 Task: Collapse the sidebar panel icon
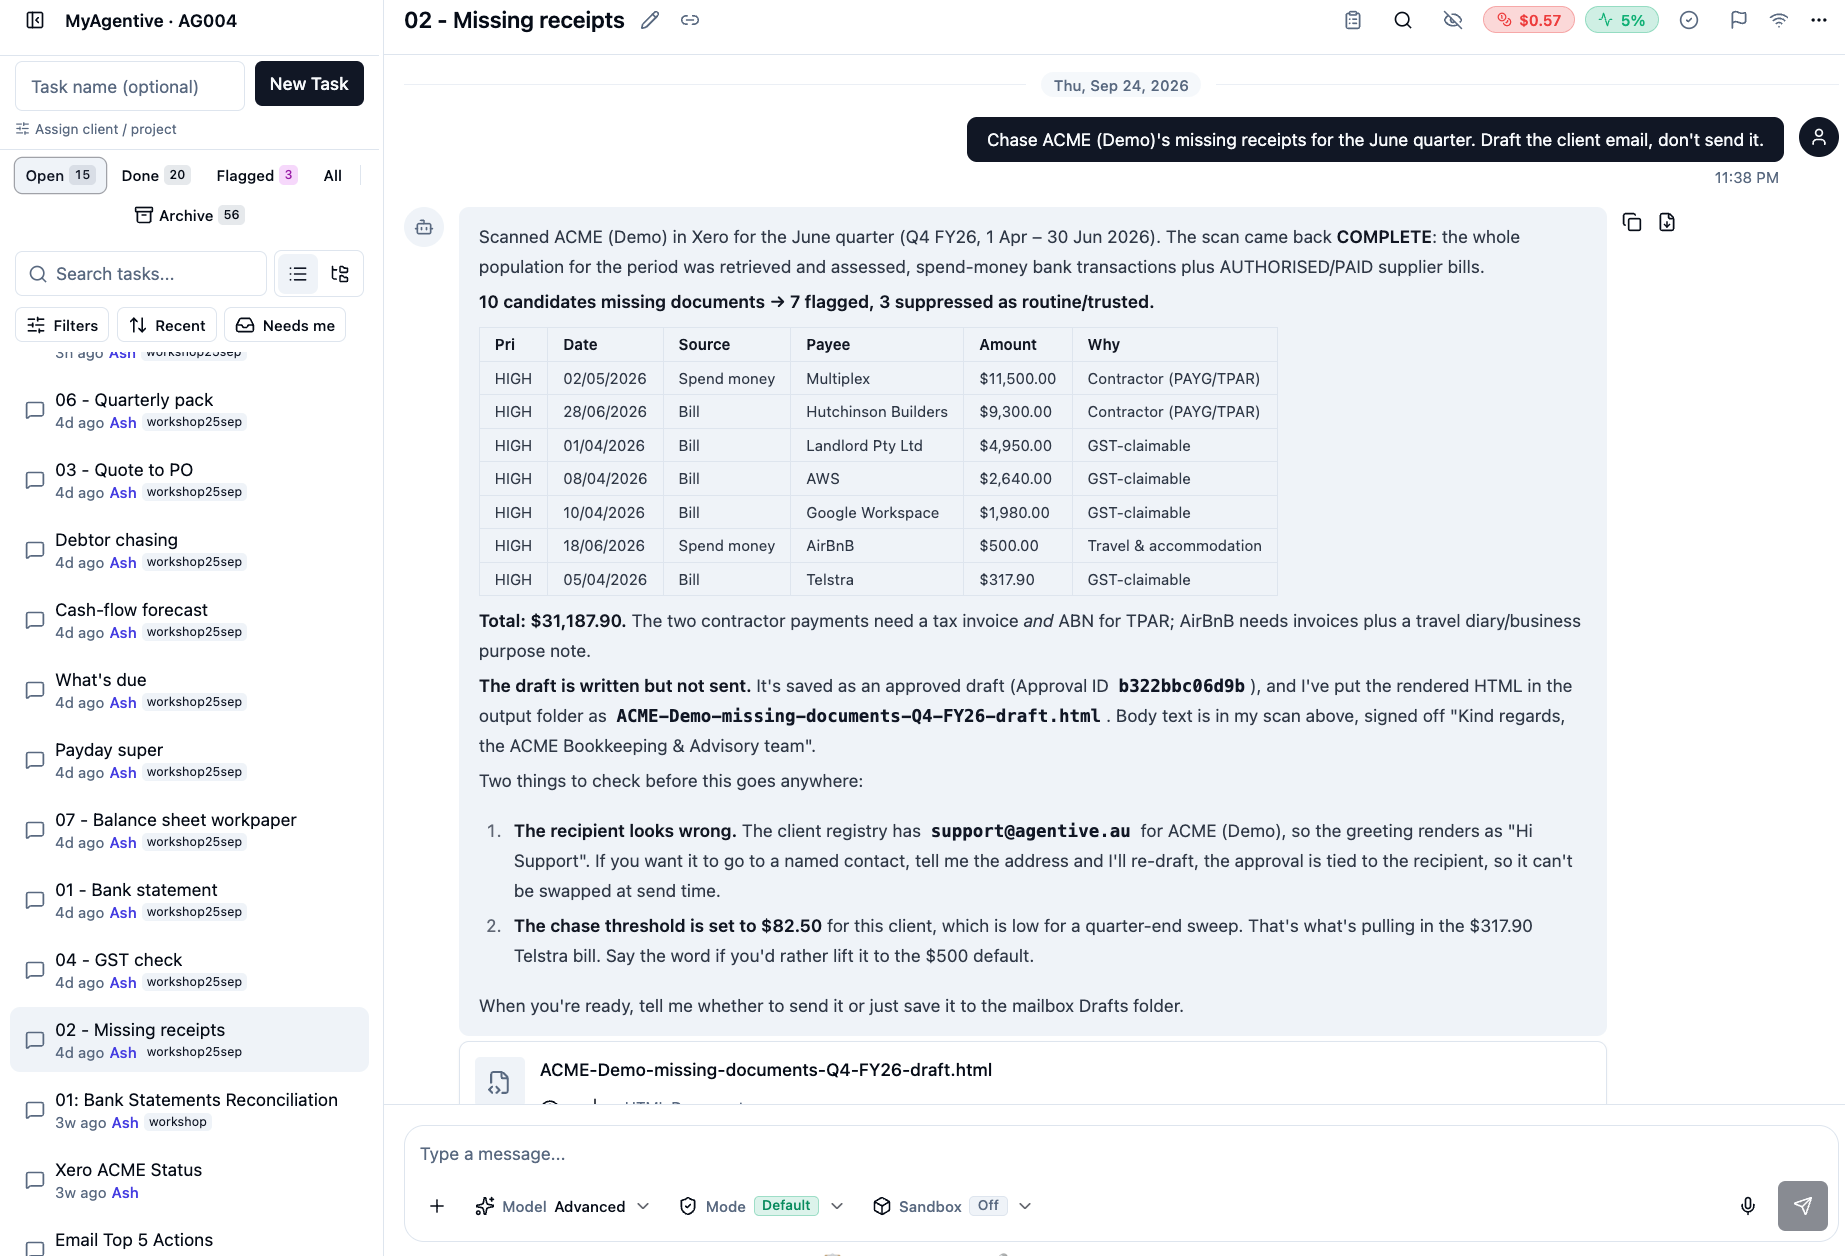(35, 20)
